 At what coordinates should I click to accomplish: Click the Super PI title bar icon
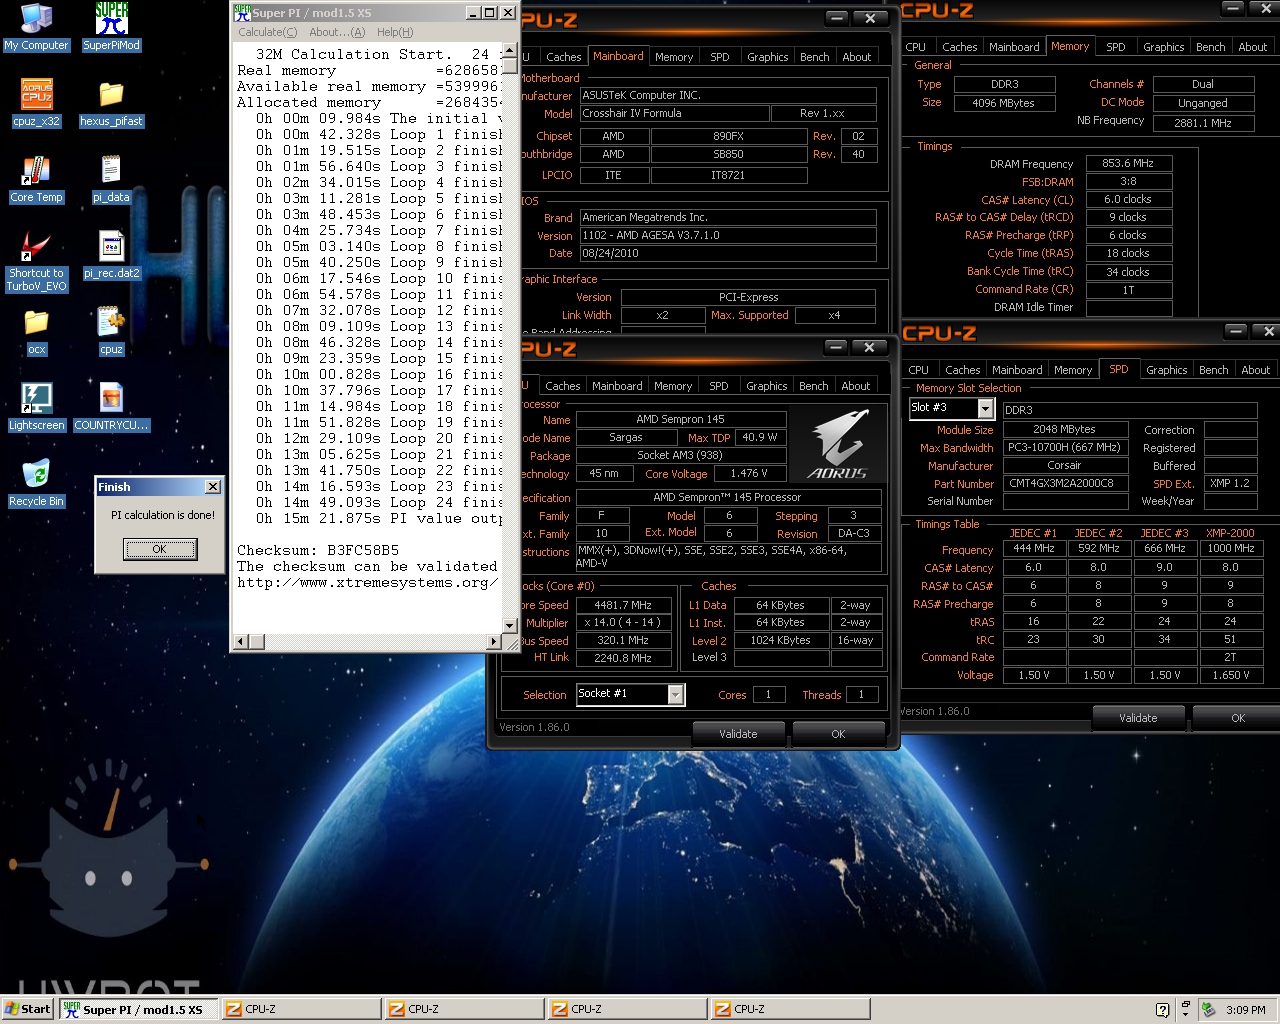click(241, 12)
